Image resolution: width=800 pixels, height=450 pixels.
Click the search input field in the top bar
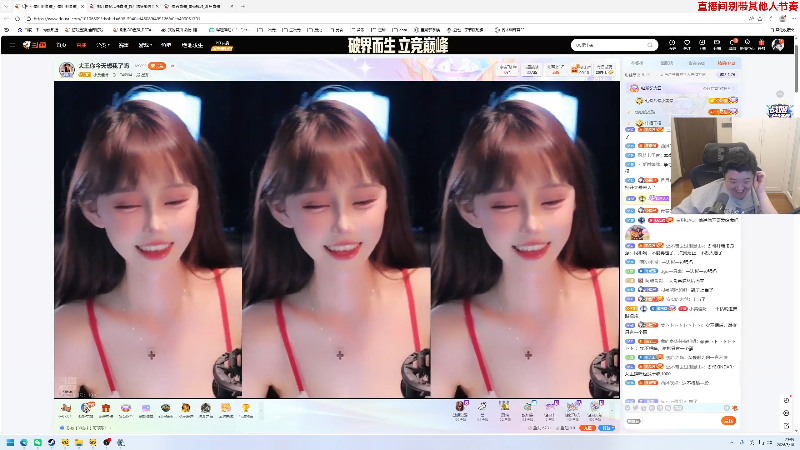609,45
